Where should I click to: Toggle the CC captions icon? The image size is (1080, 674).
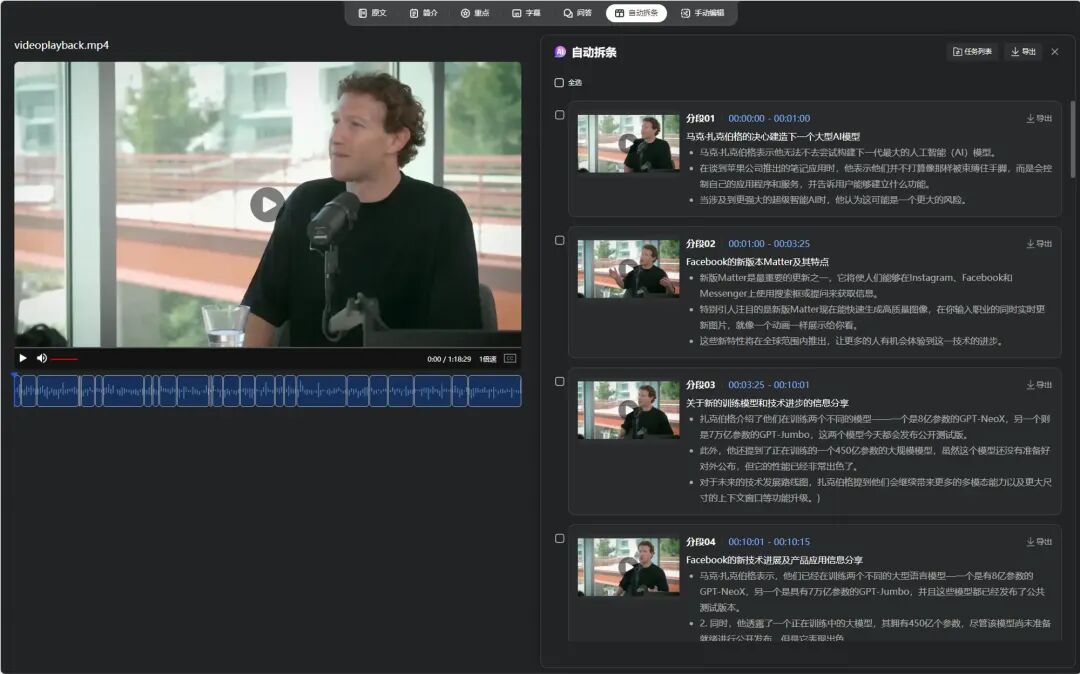(x=510, y=358)
